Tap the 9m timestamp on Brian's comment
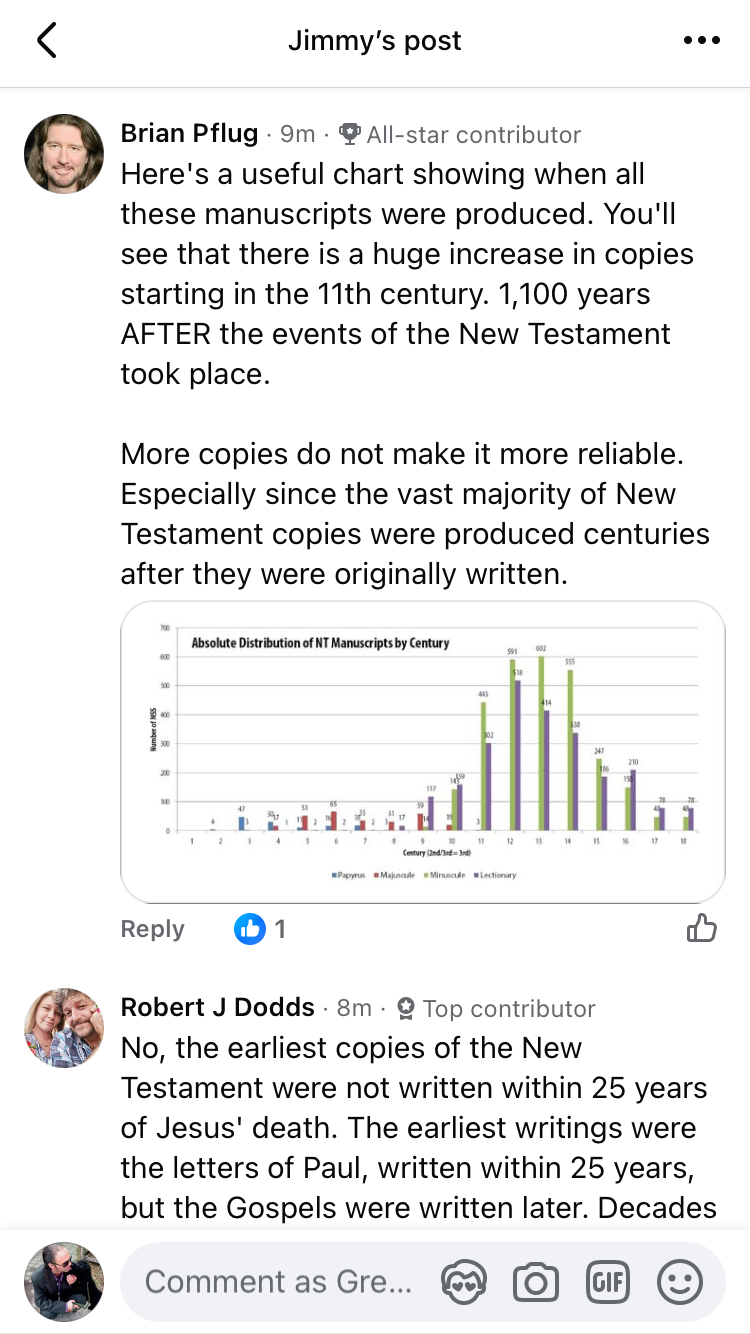This screenshot has width=750, height=1334. (297, 134)
